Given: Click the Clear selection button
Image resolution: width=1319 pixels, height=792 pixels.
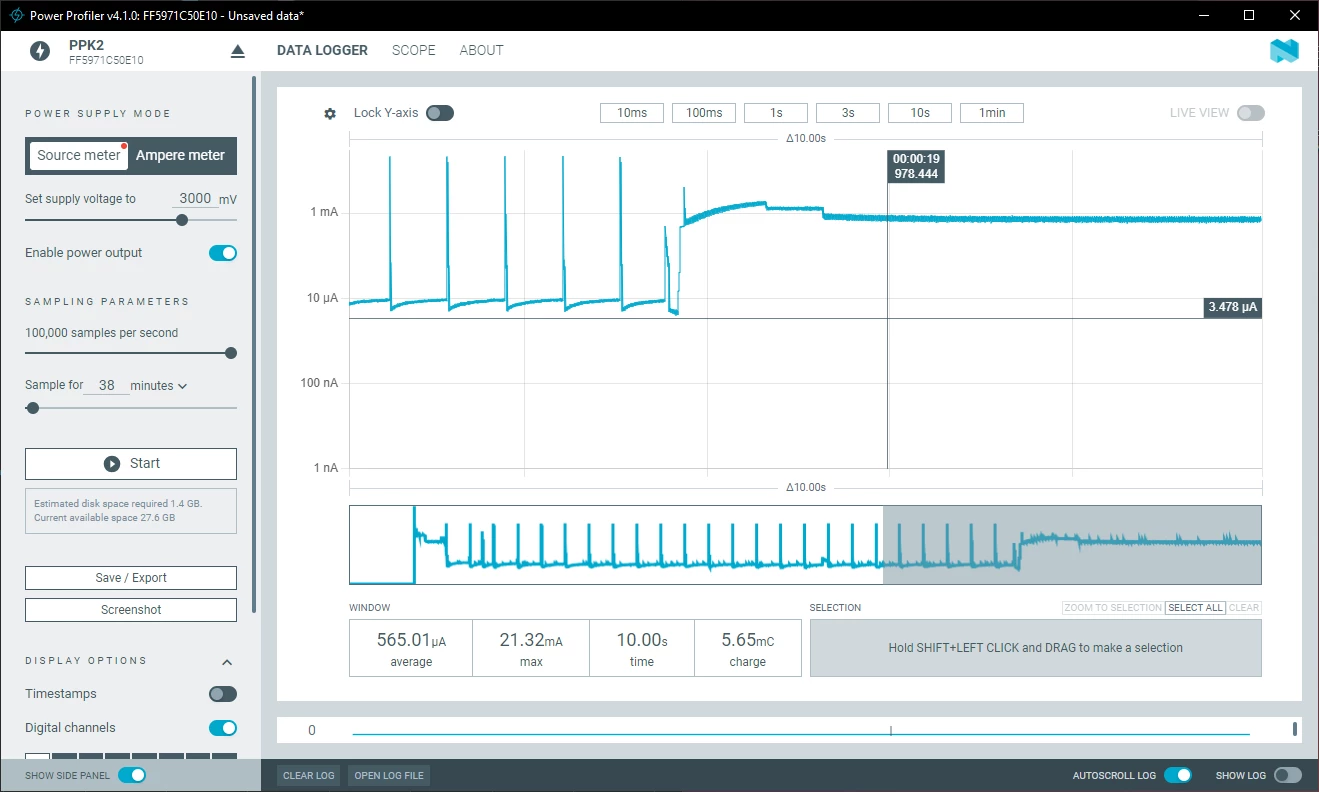Looking at the screenshot, I should point(1244,608).
